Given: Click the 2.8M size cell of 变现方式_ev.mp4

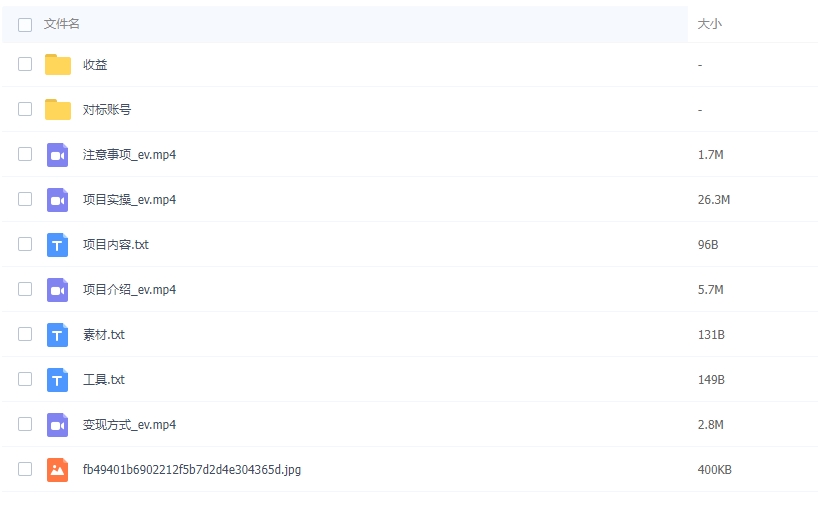Looking at the screenshot, I should [x=711, y=425].
